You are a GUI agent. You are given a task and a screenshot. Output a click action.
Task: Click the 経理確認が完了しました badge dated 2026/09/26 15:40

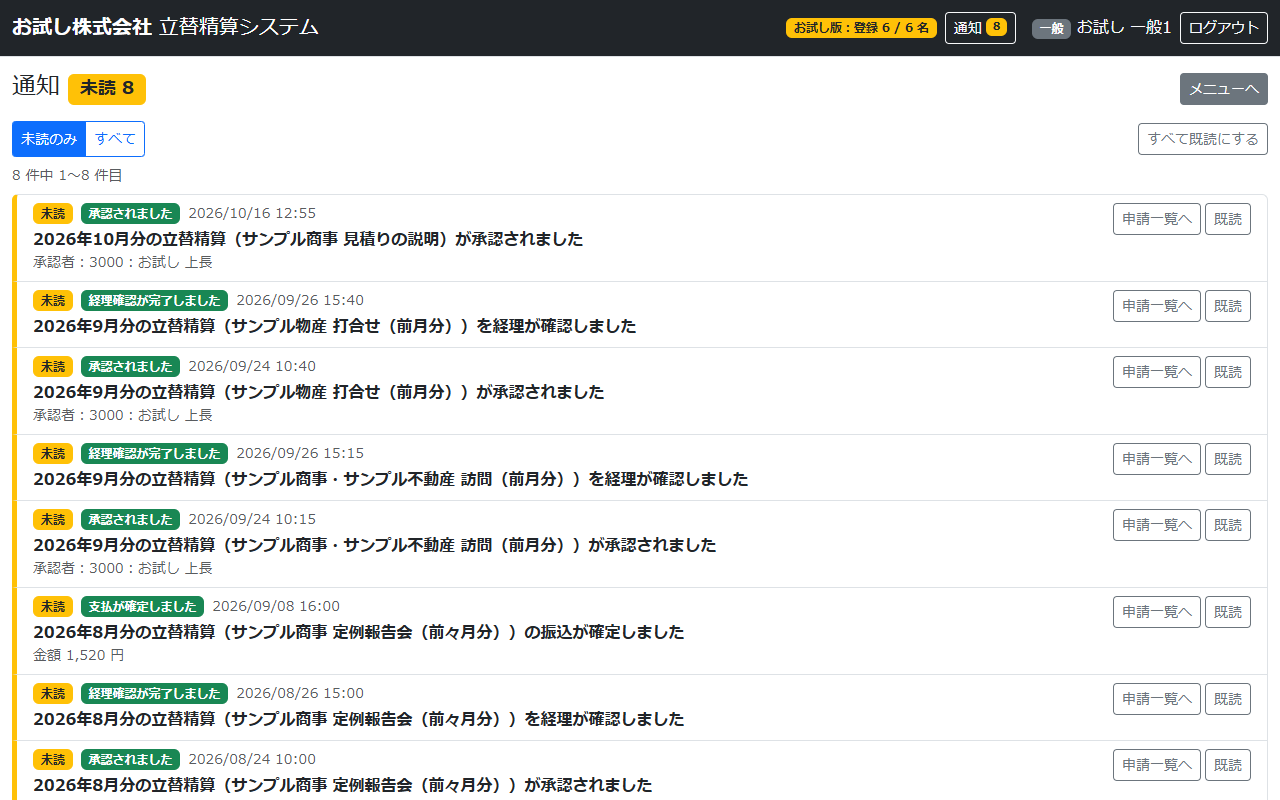tap(154, 300)
